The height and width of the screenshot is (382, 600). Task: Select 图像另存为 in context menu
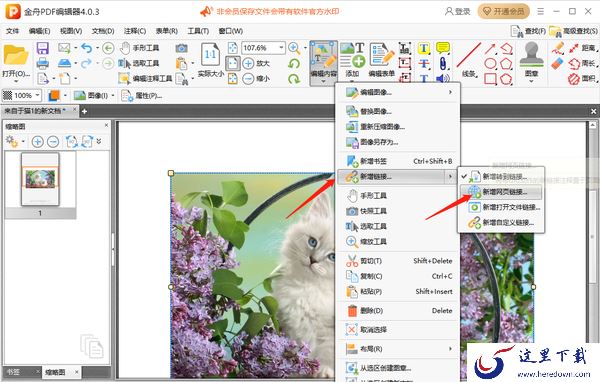[x=398, y=142]
